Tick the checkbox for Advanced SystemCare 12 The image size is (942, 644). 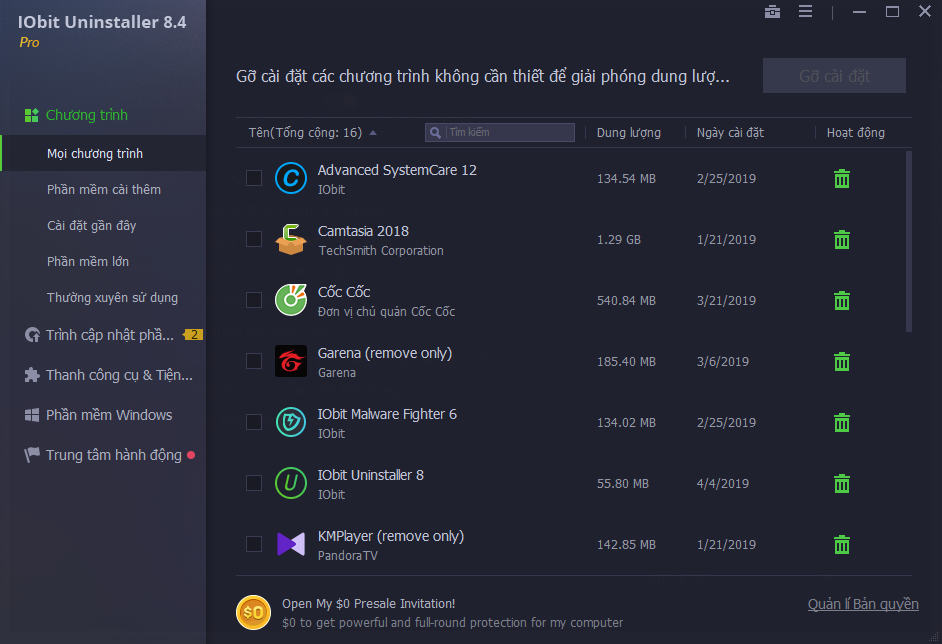click(254, 178)
